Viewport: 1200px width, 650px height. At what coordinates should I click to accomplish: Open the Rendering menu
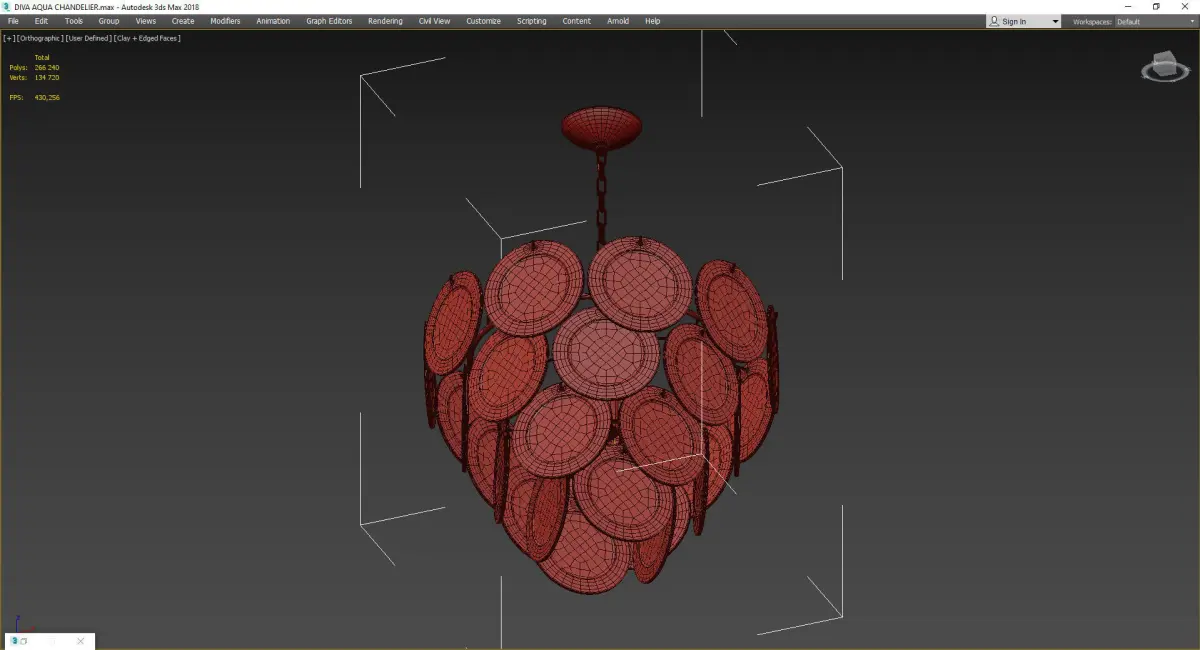pos(385,21)
